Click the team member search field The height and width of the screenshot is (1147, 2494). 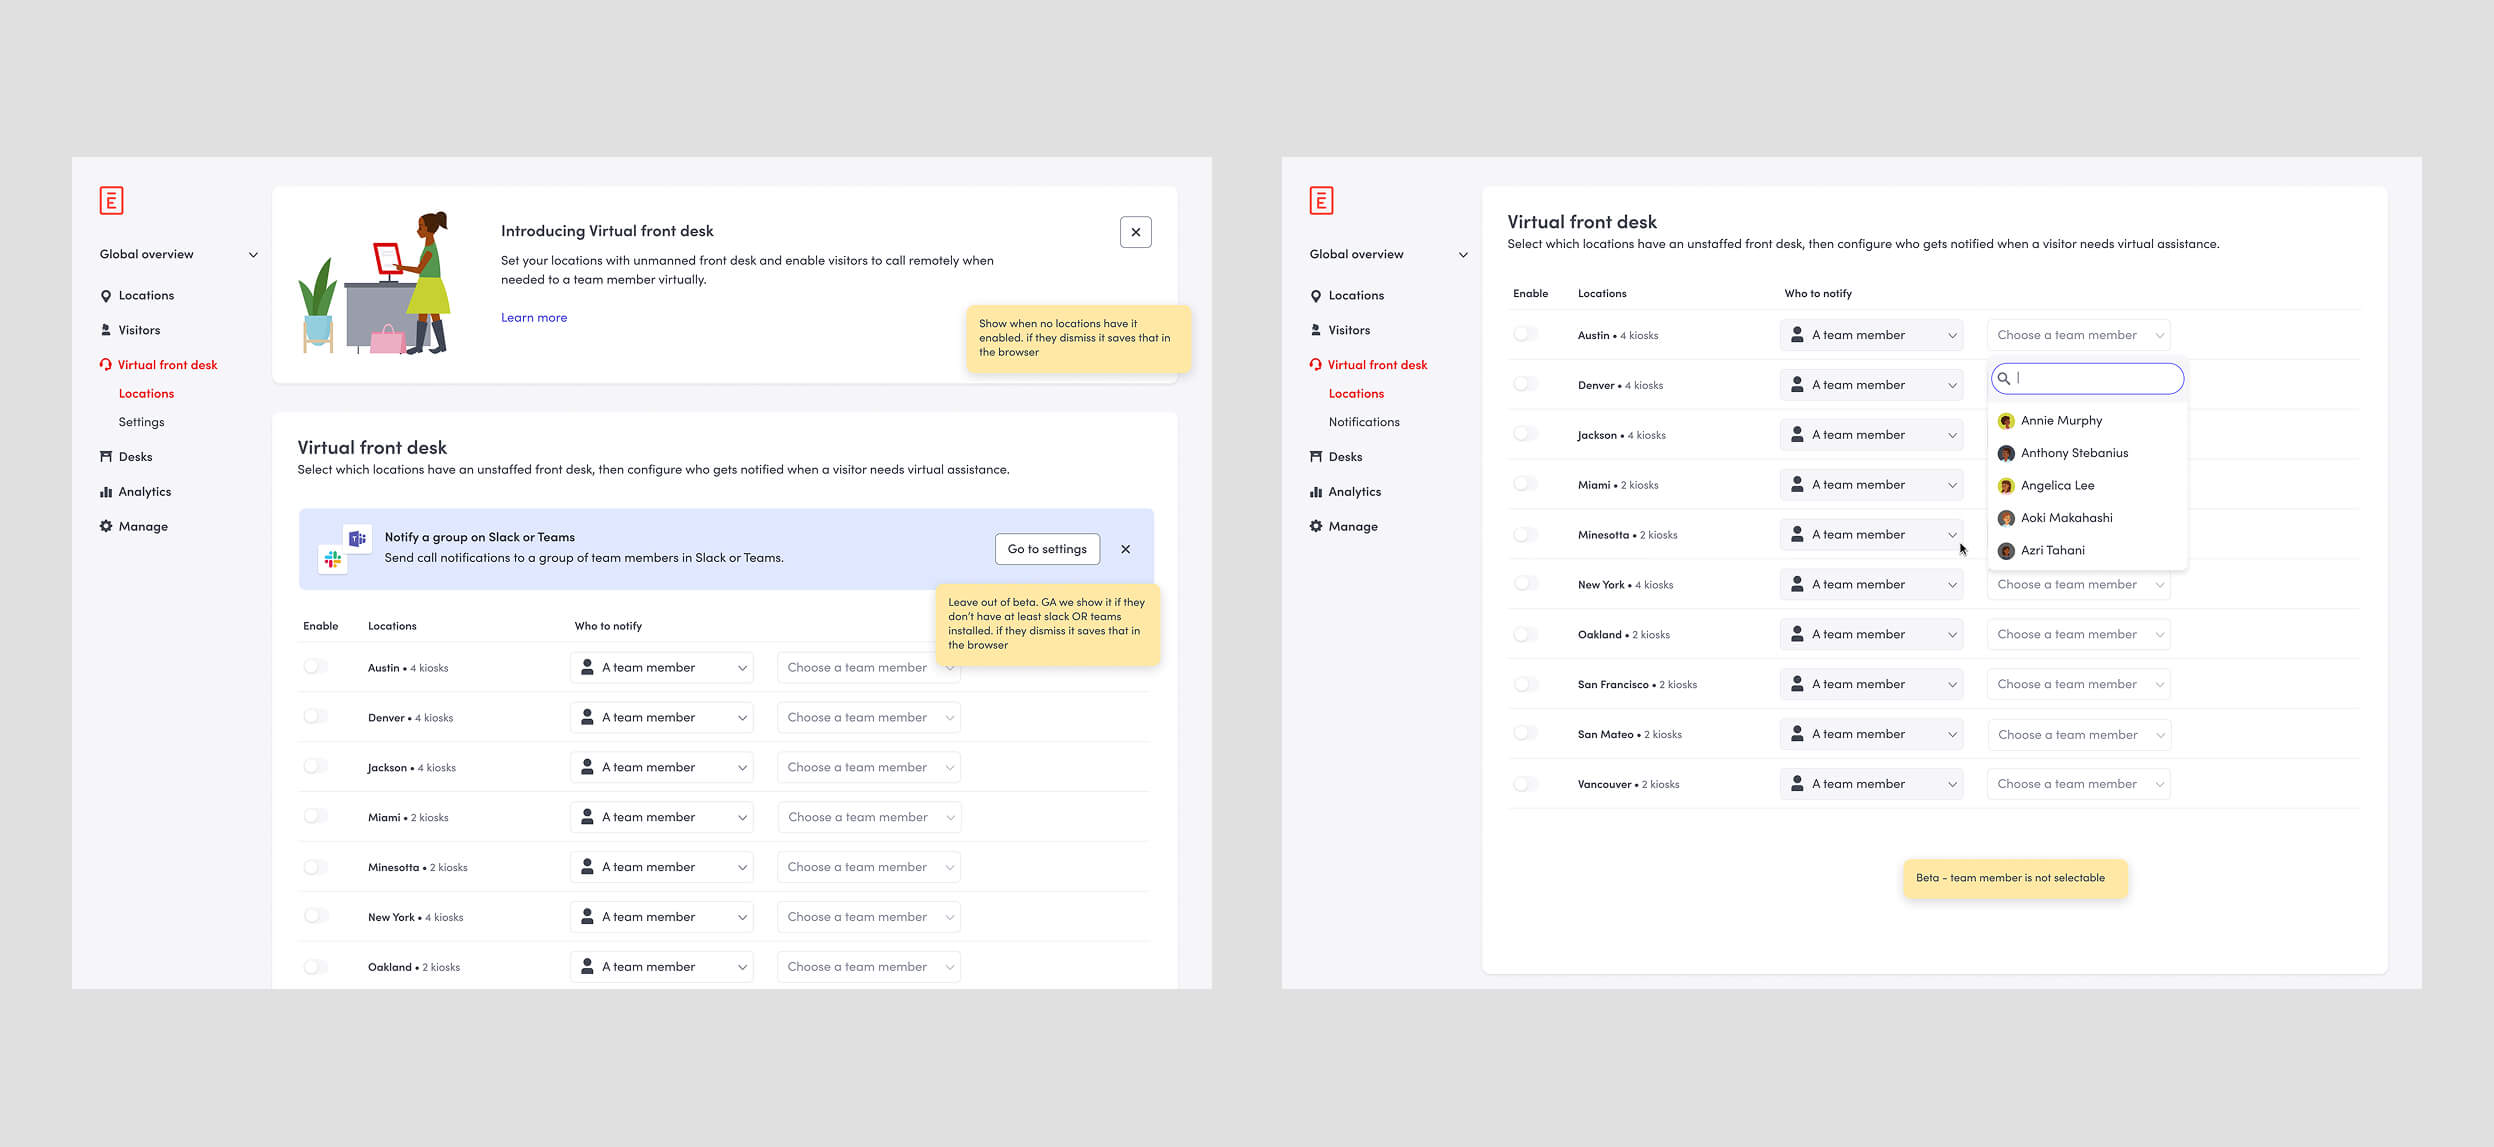tap(2095, 378)
